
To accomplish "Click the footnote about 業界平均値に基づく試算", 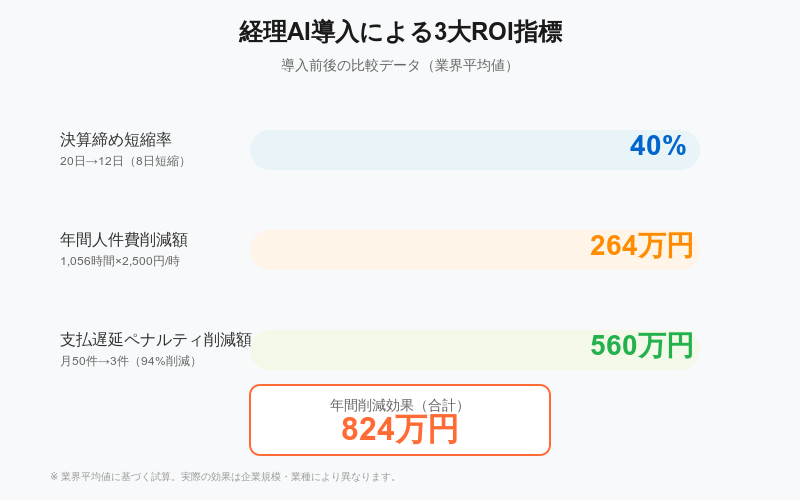I will (223, 477).
